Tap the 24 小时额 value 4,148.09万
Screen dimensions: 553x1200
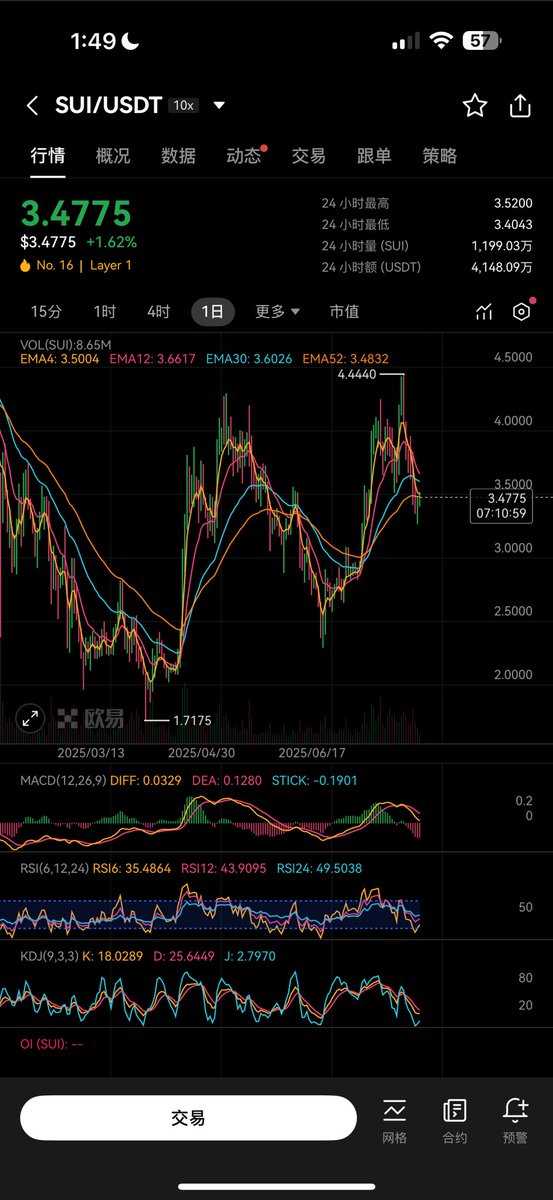point(500,267)
